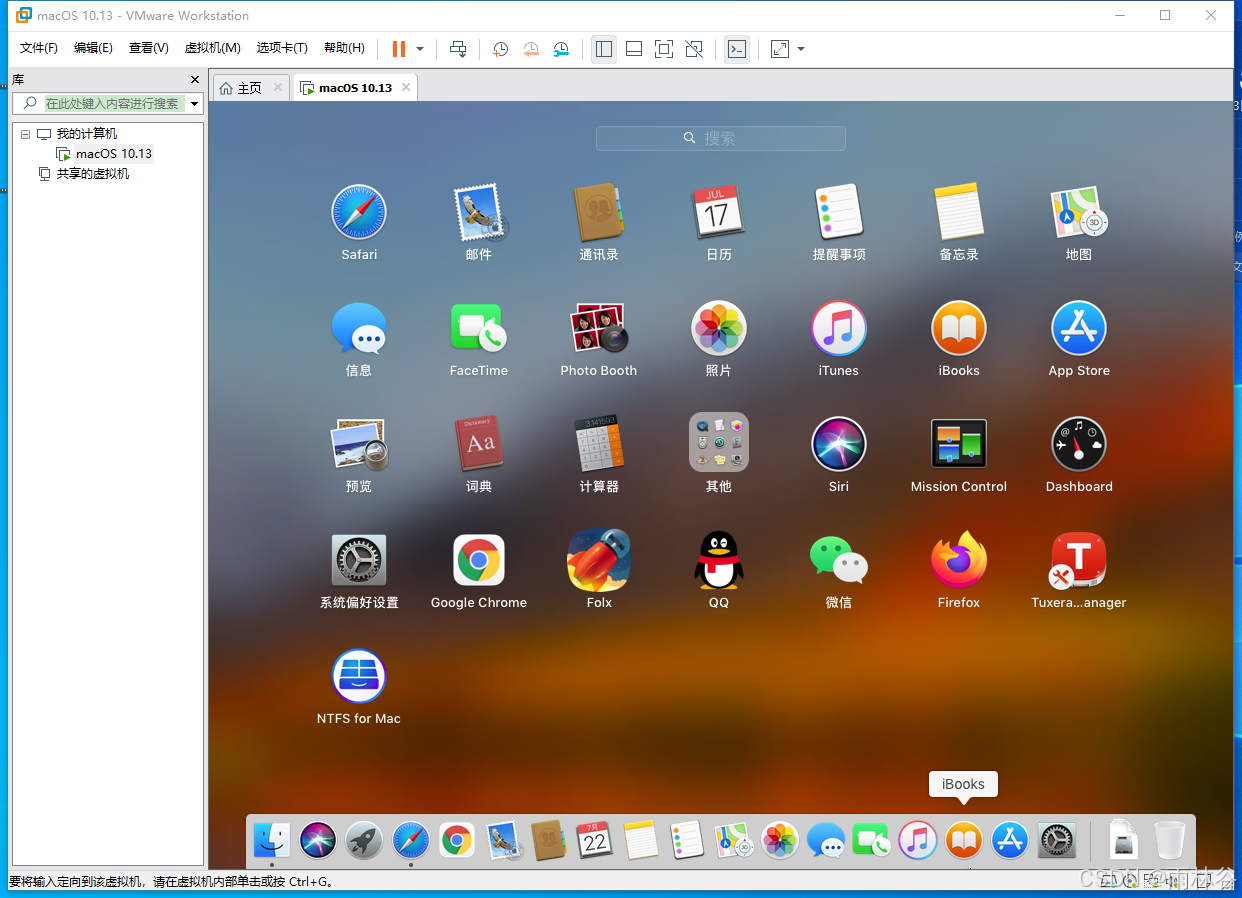Launch the QQ penguin app
Screen dimensions: 1242x898
[x=718, y=560]
